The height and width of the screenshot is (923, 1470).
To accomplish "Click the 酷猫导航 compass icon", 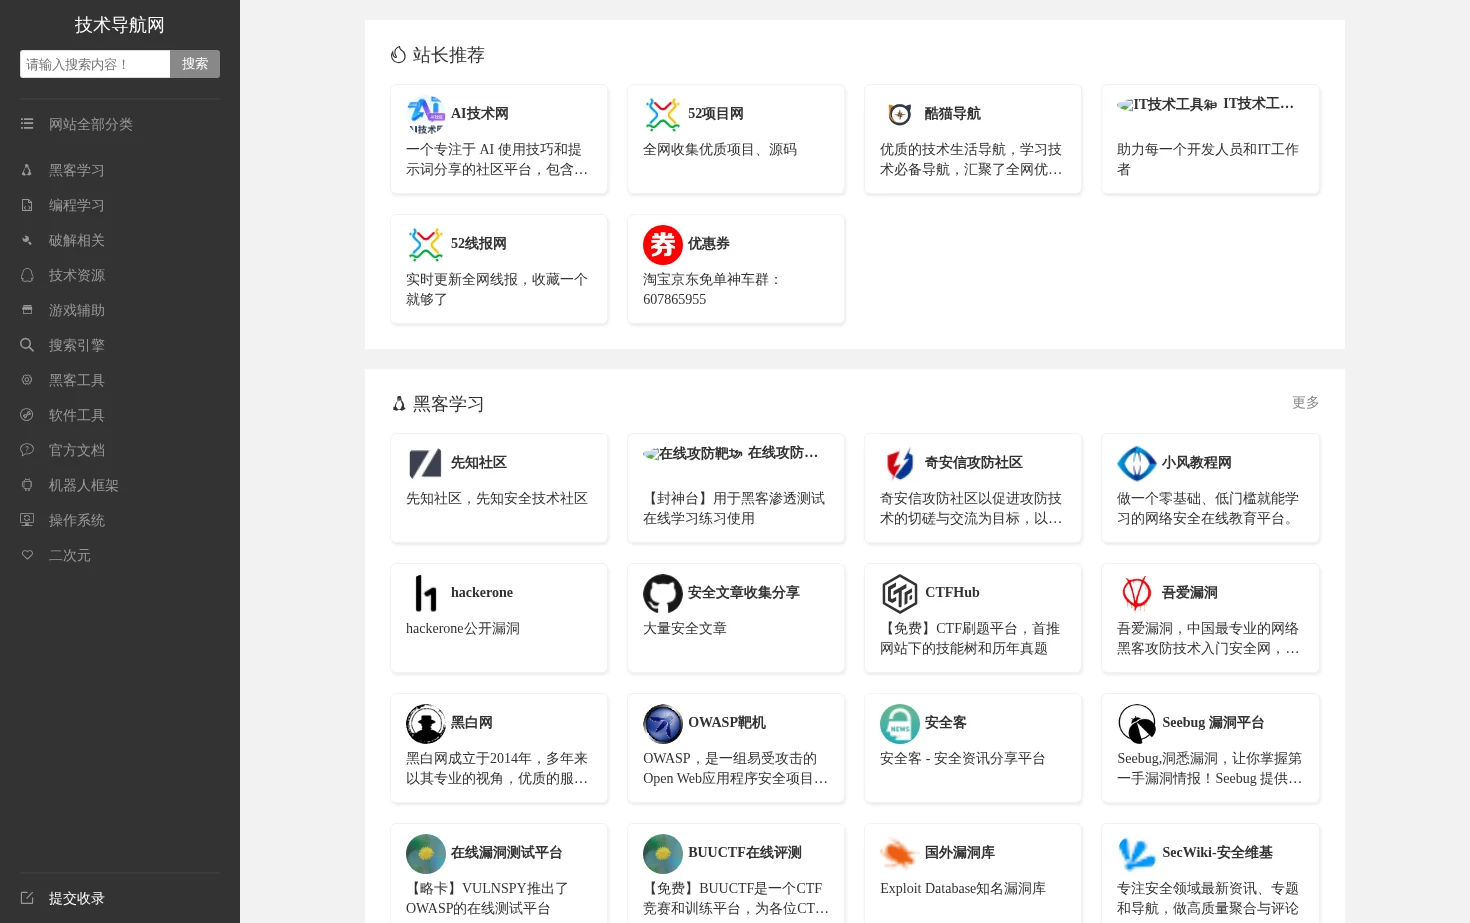I will [900, 115].
